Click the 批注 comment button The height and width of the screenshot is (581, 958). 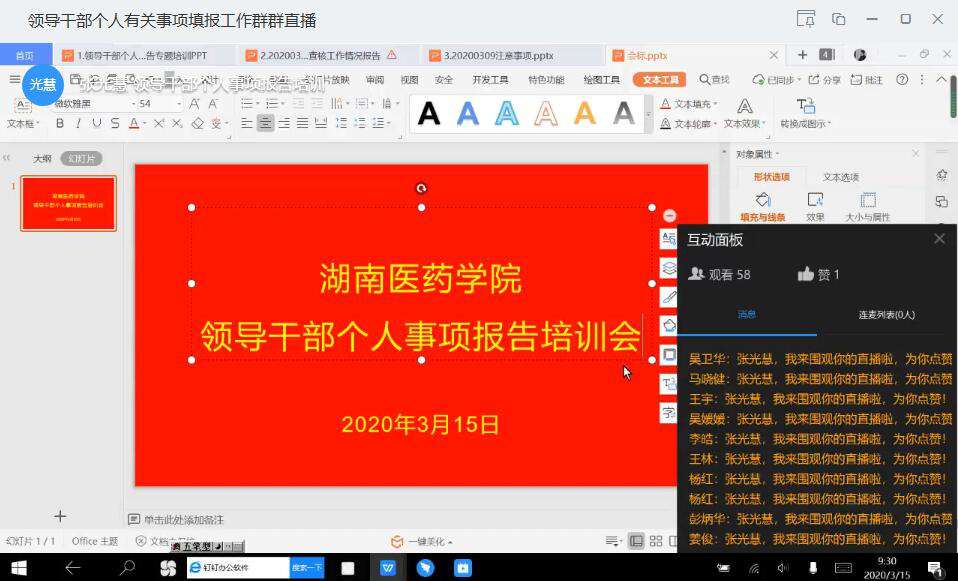(x=866, y=79)
